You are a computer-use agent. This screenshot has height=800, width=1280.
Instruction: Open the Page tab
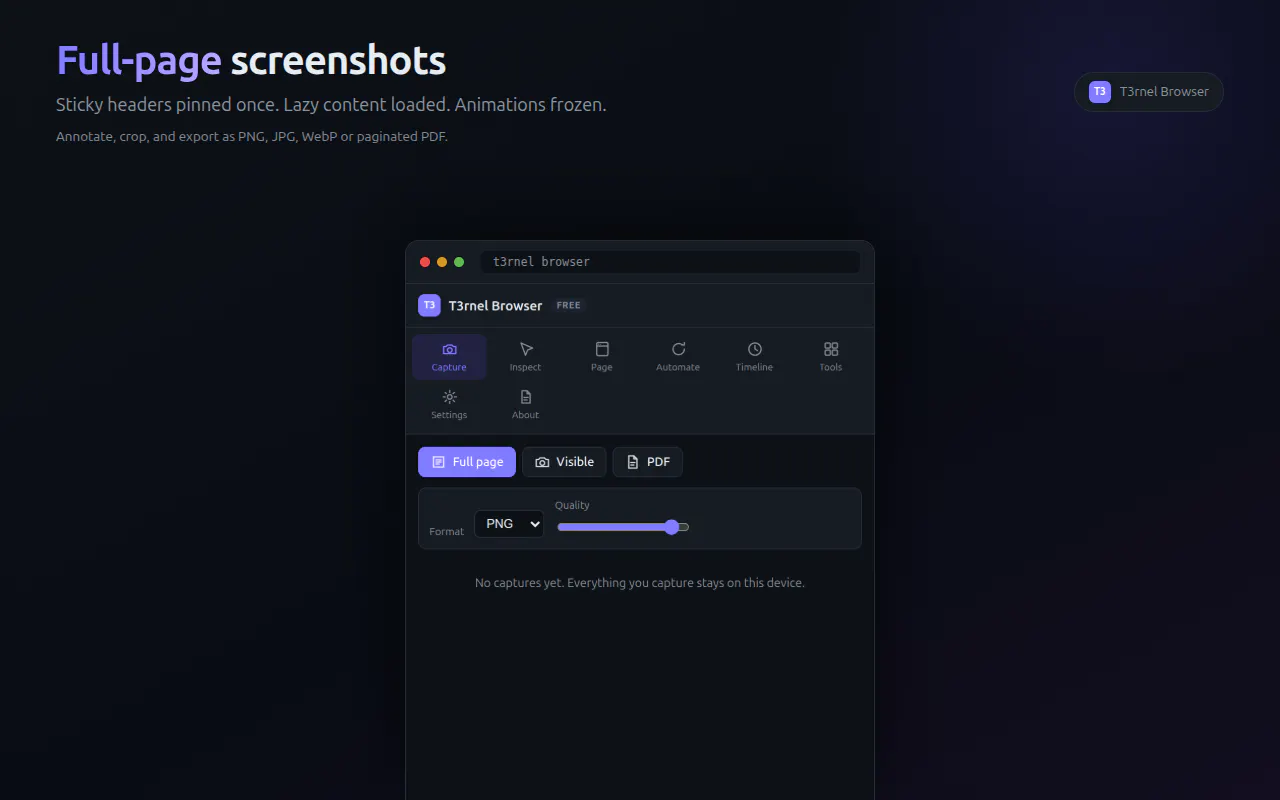pos(602,357)
